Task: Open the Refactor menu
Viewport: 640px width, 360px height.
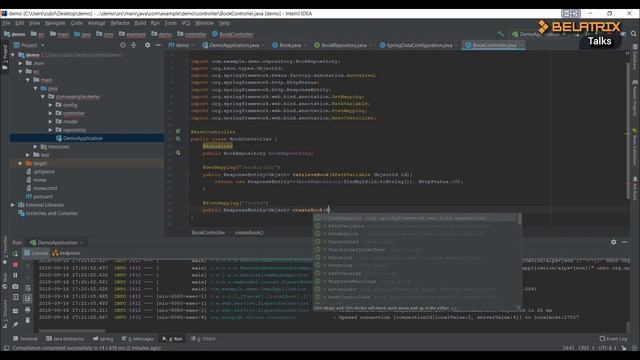Action: tap(120, 23)
